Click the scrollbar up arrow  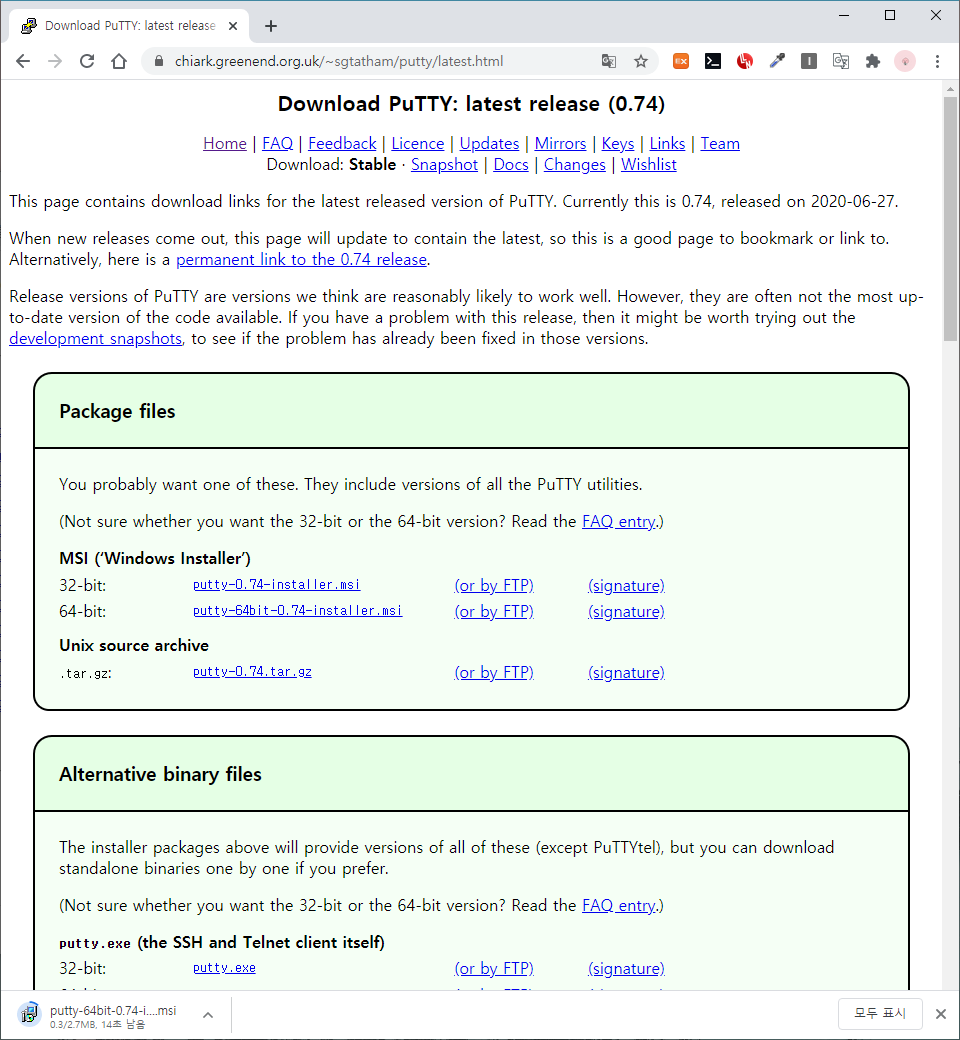coord(951,89)
